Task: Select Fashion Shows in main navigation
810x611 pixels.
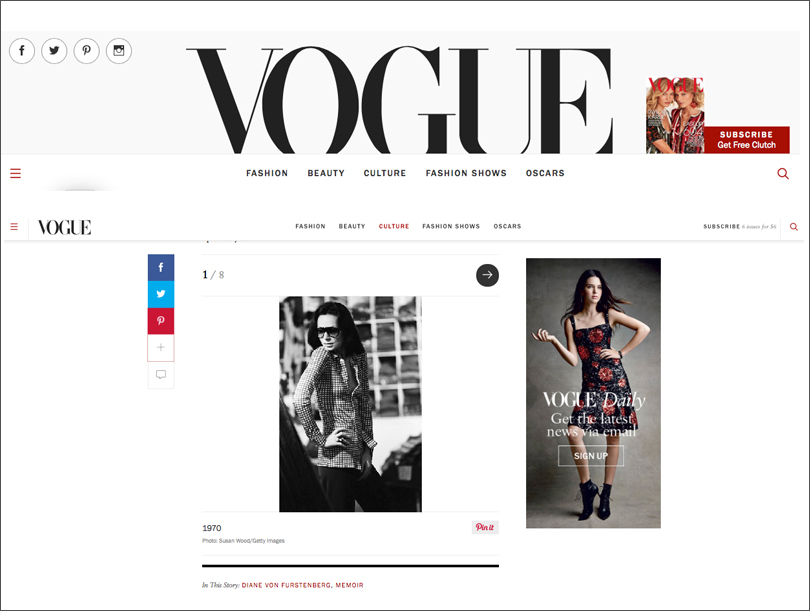Action: coord(466,173)
